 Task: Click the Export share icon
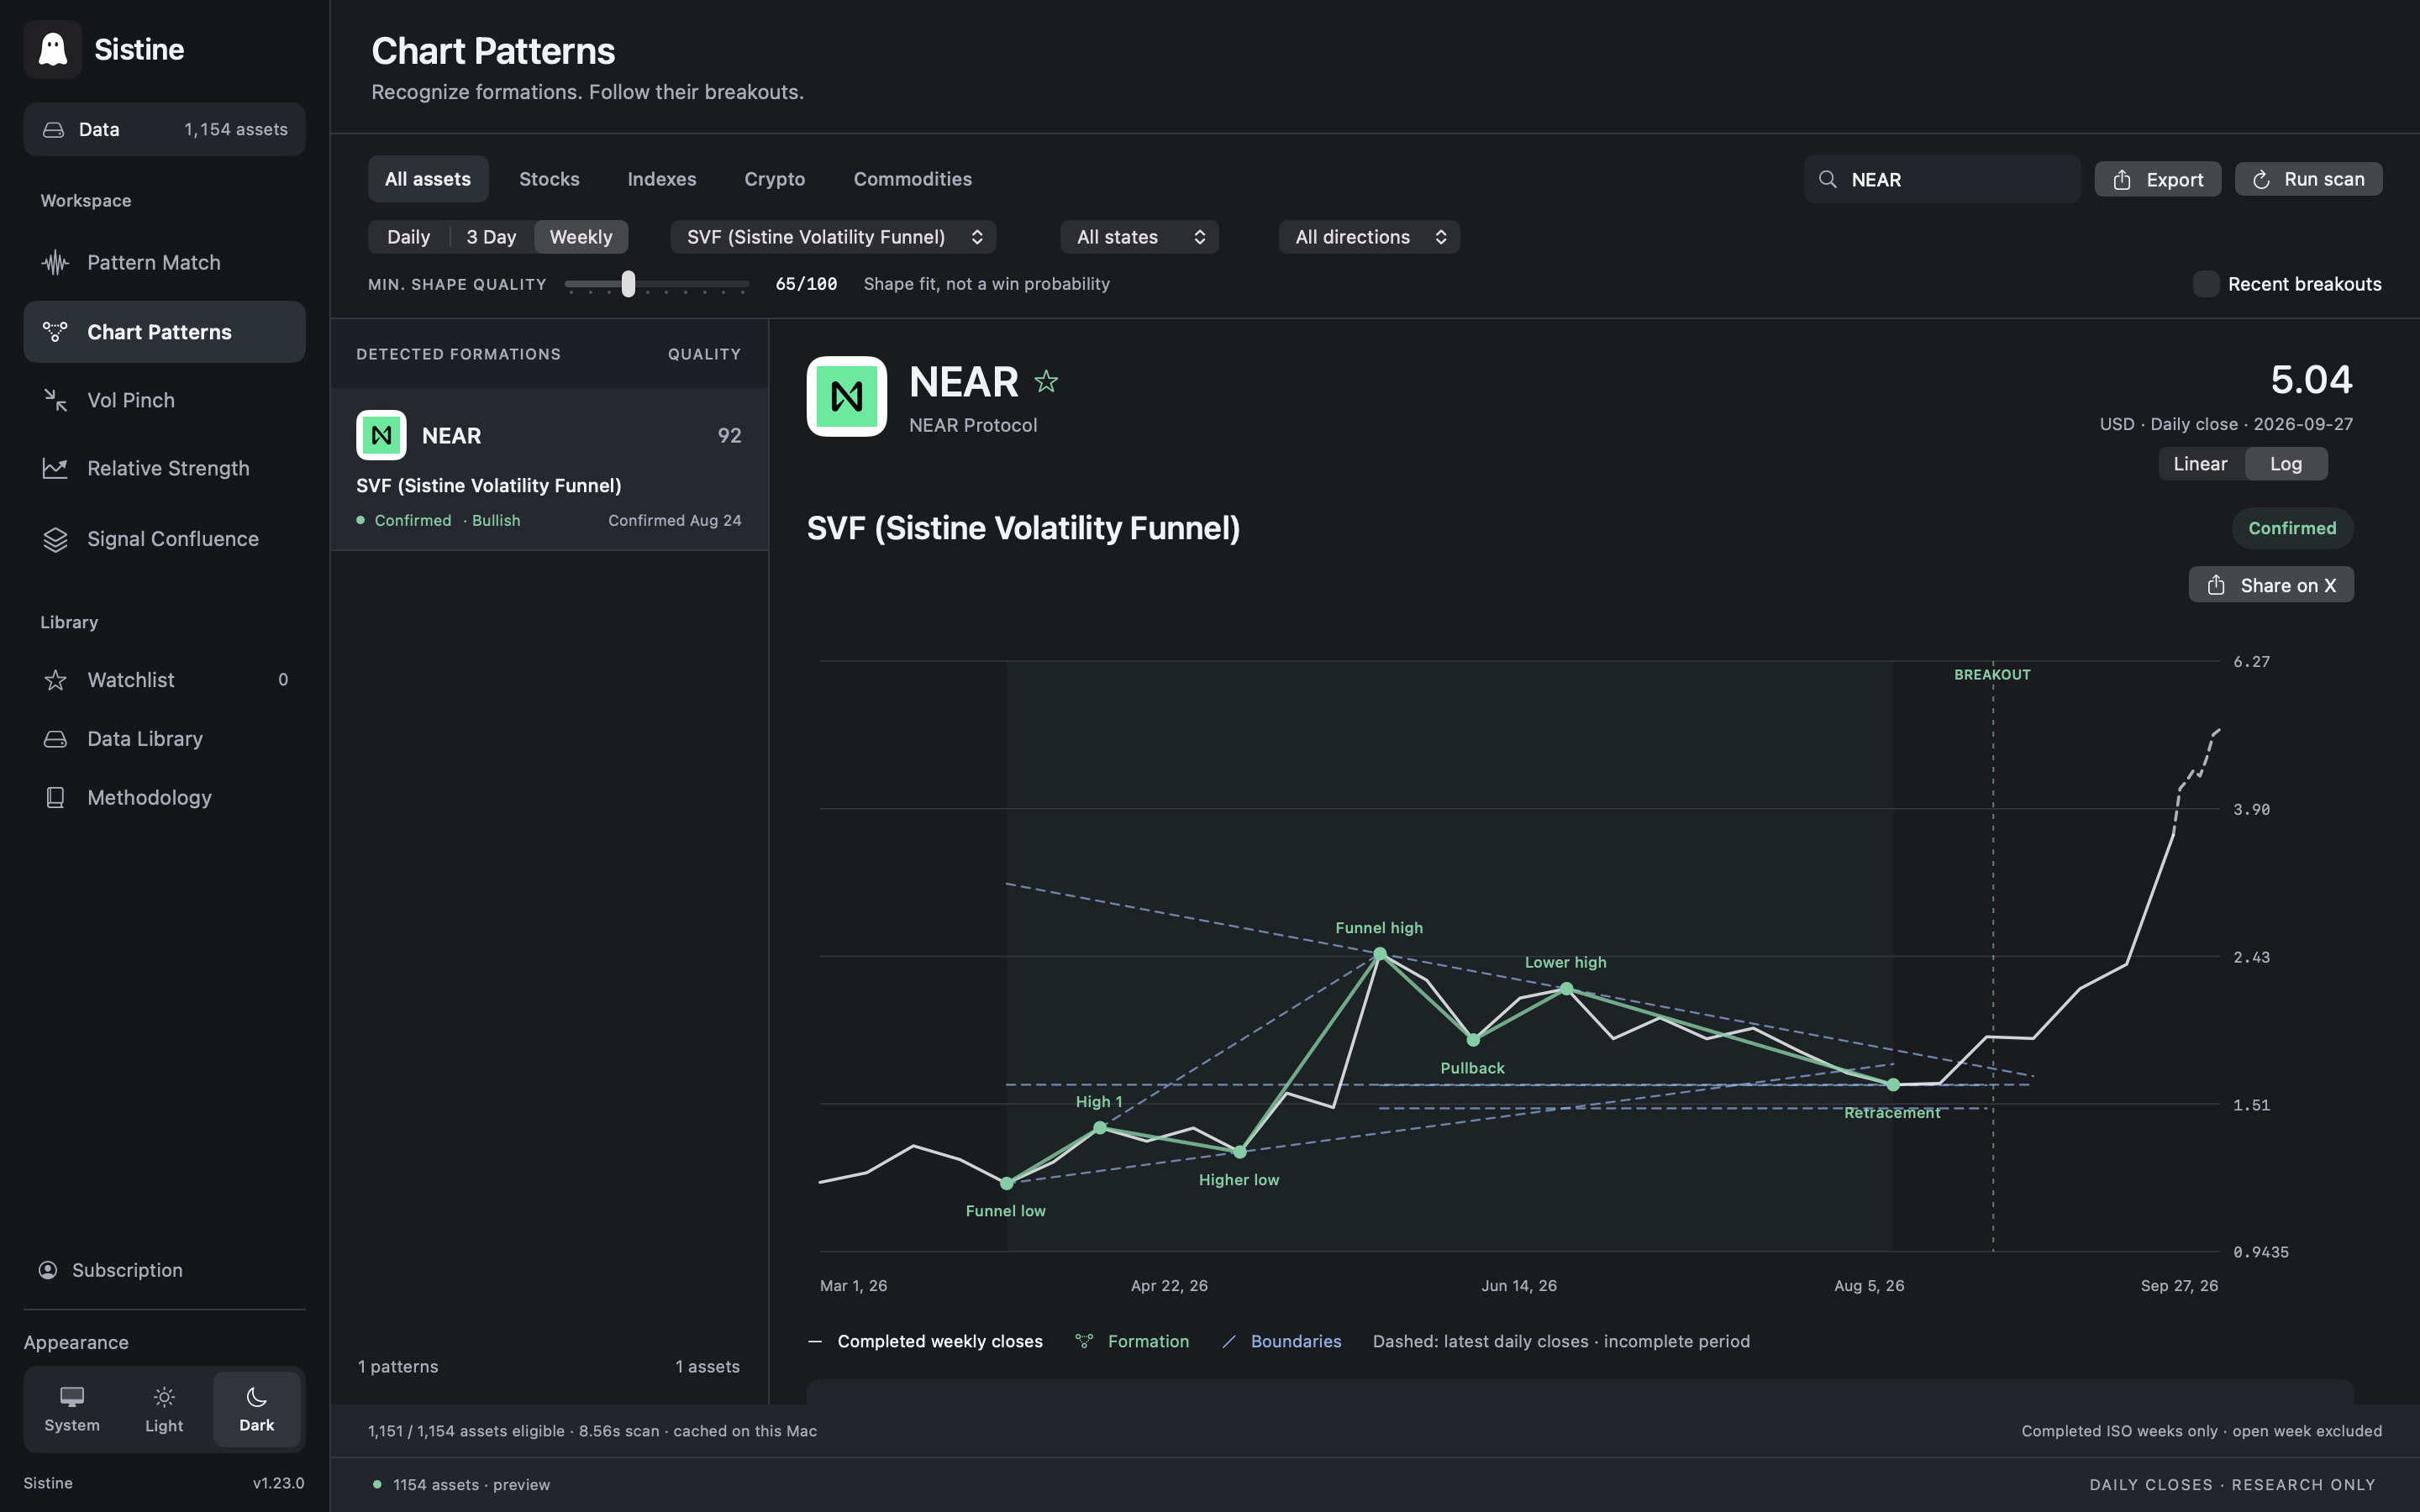pos(2122,180)
